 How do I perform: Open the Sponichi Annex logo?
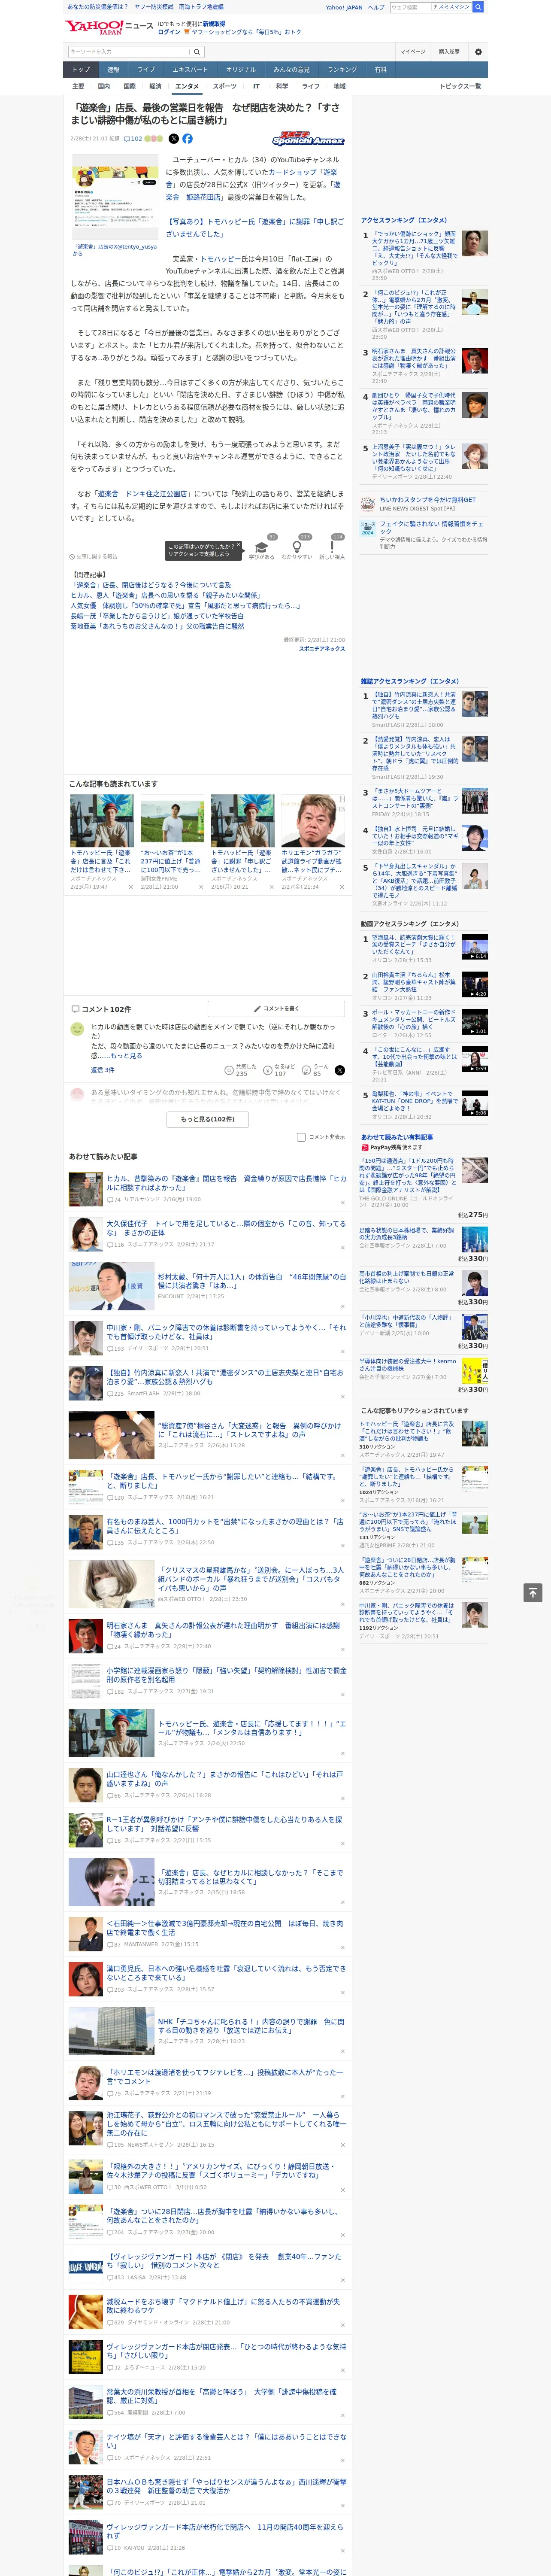tap(308, 140)
